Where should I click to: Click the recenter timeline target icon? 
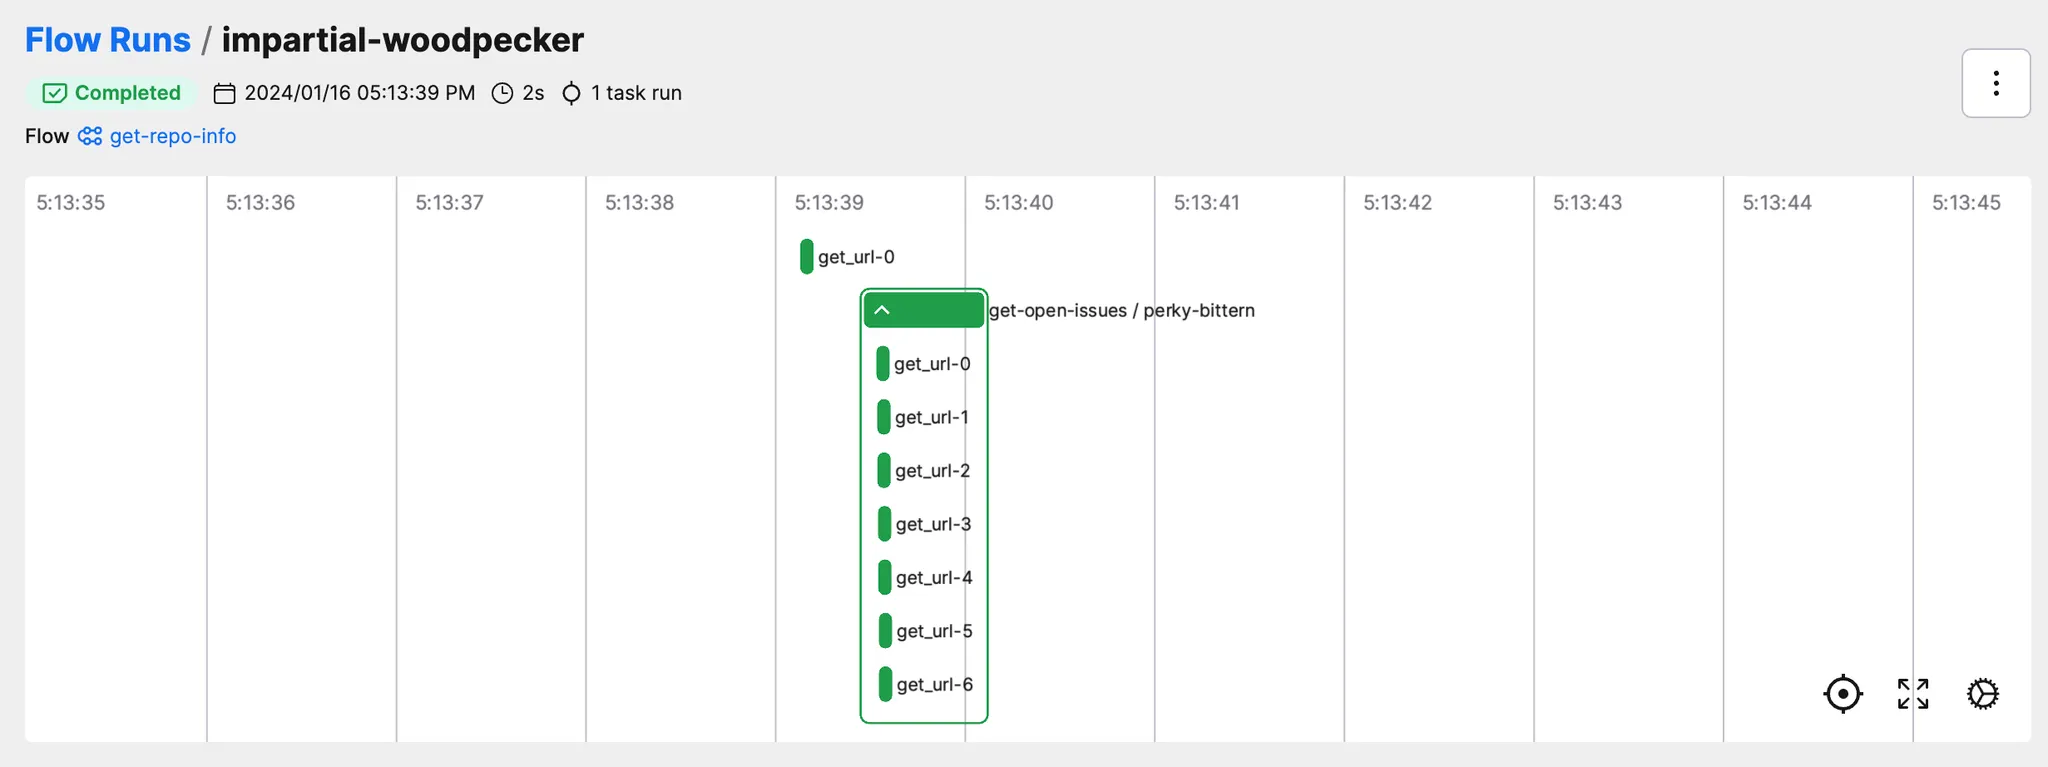[x=1842, y=694]
